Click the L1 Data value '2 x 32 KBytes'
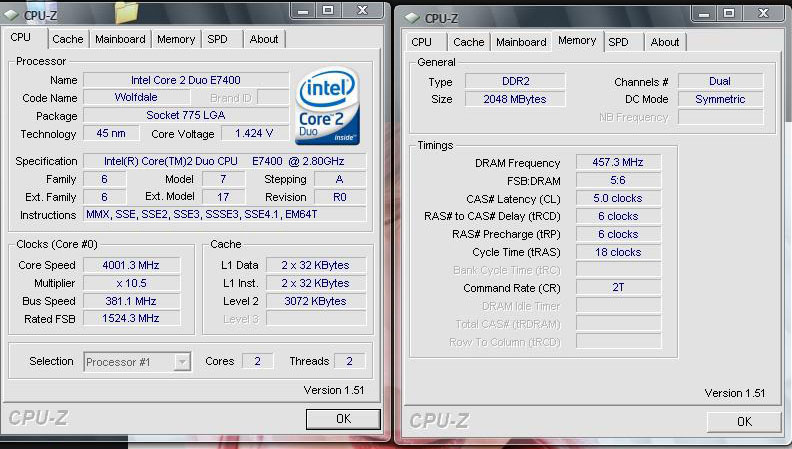The width and height of the screenshot is (792, 449). [316, 265]
